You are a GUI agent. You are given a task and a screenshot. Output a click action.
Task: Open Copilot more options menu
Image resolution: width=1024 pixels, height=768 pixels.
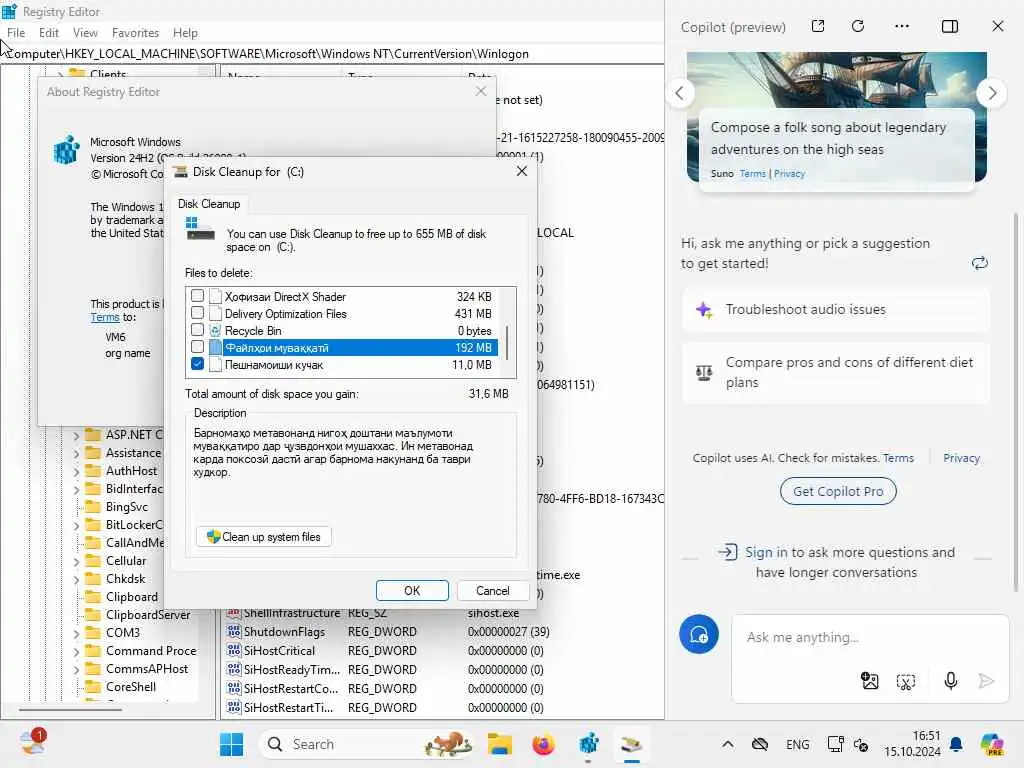[902, 26]
